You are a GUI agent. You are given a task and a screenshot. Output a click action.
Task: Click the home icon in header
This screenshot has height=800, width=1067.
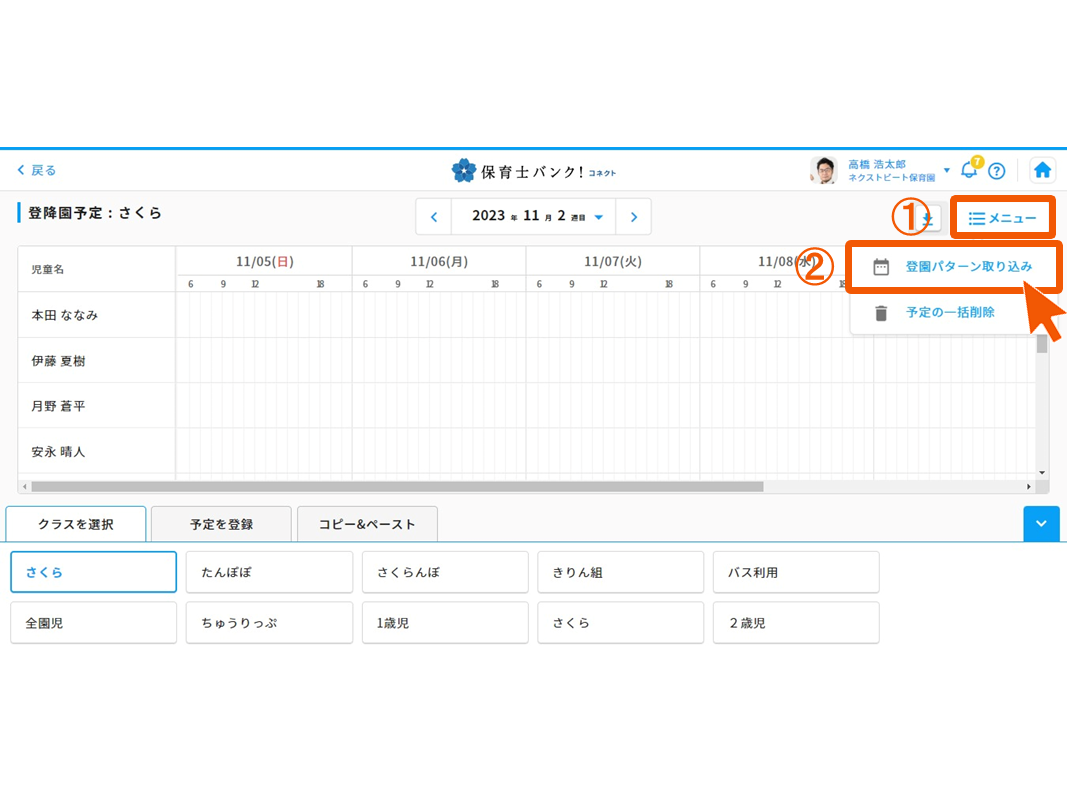(x=1042, y=170)
